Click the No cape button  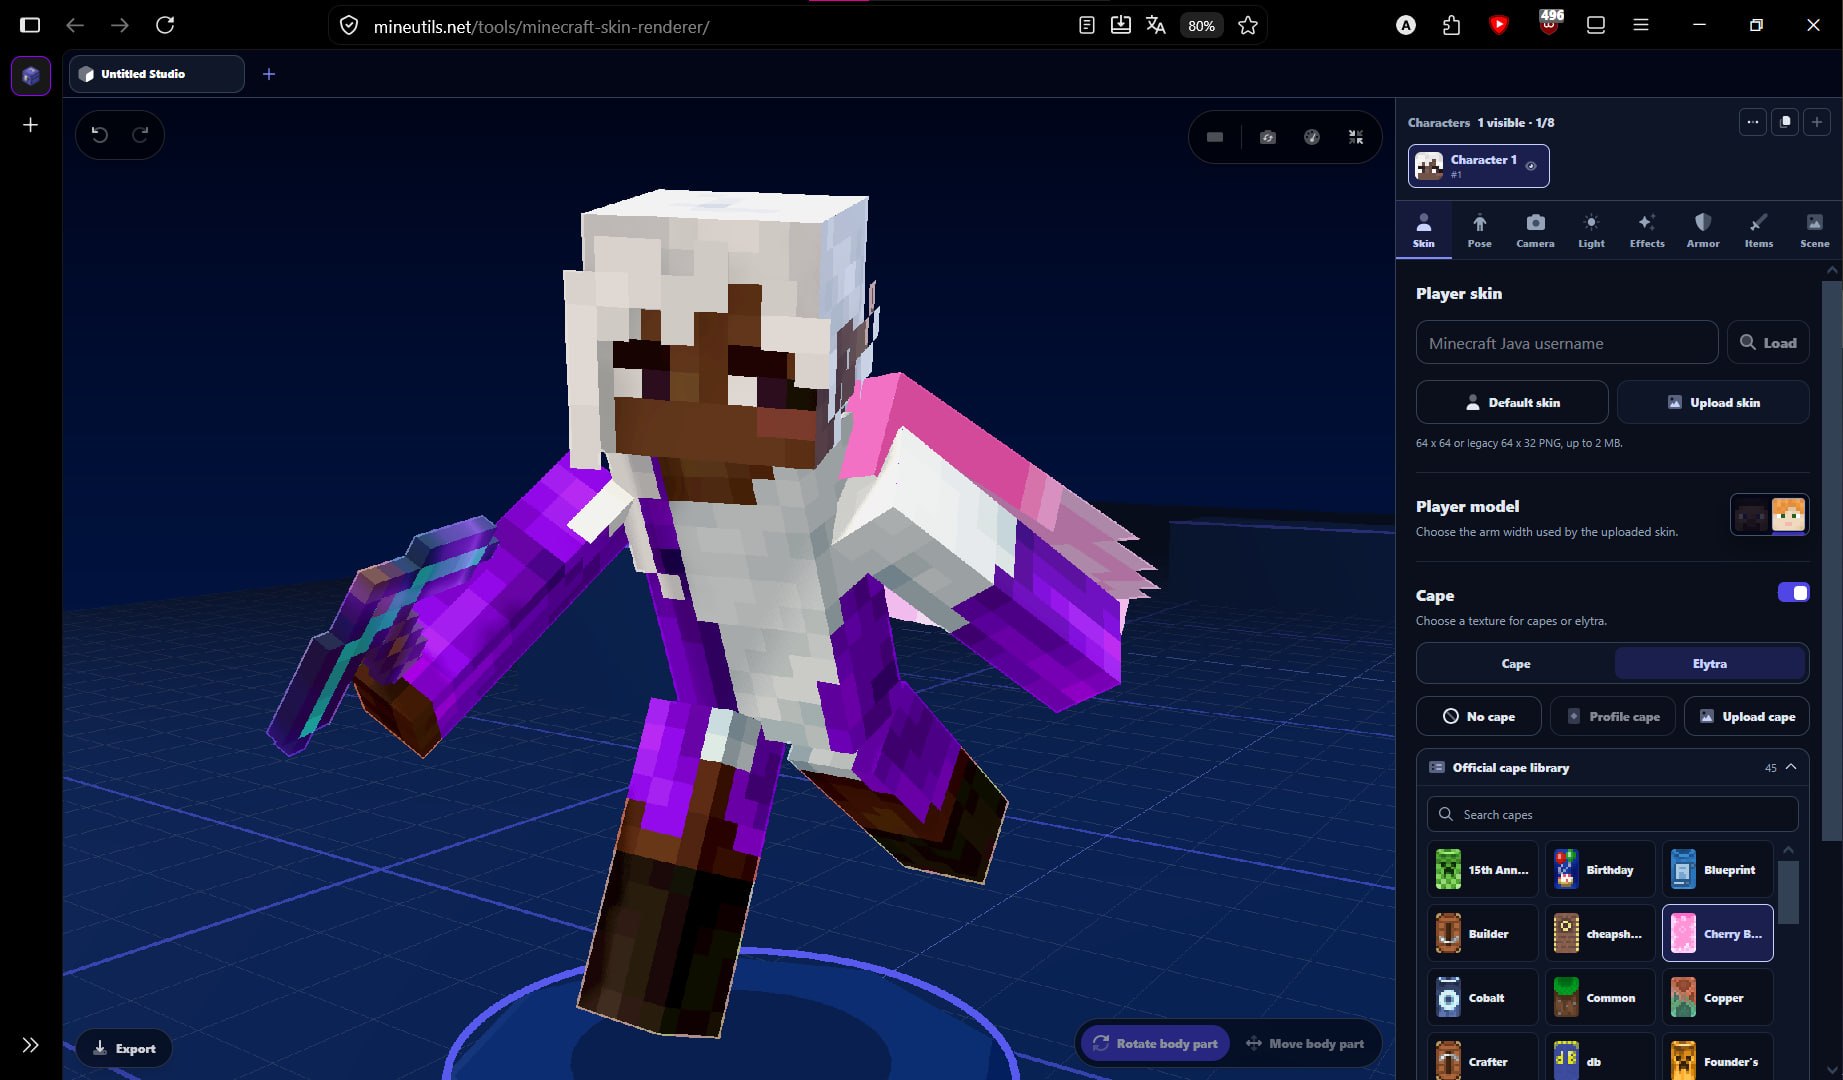click(1479, 716)
